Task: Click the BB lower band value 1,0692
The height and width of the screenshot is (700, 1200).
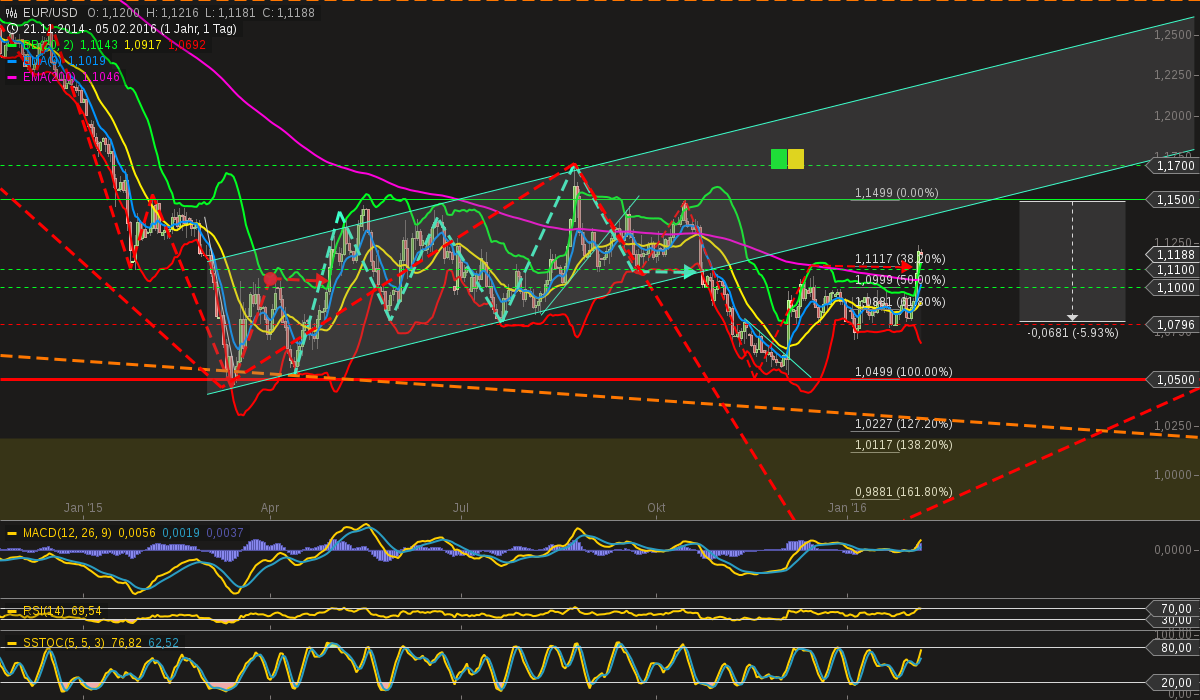Action: [x=187, y=45]
